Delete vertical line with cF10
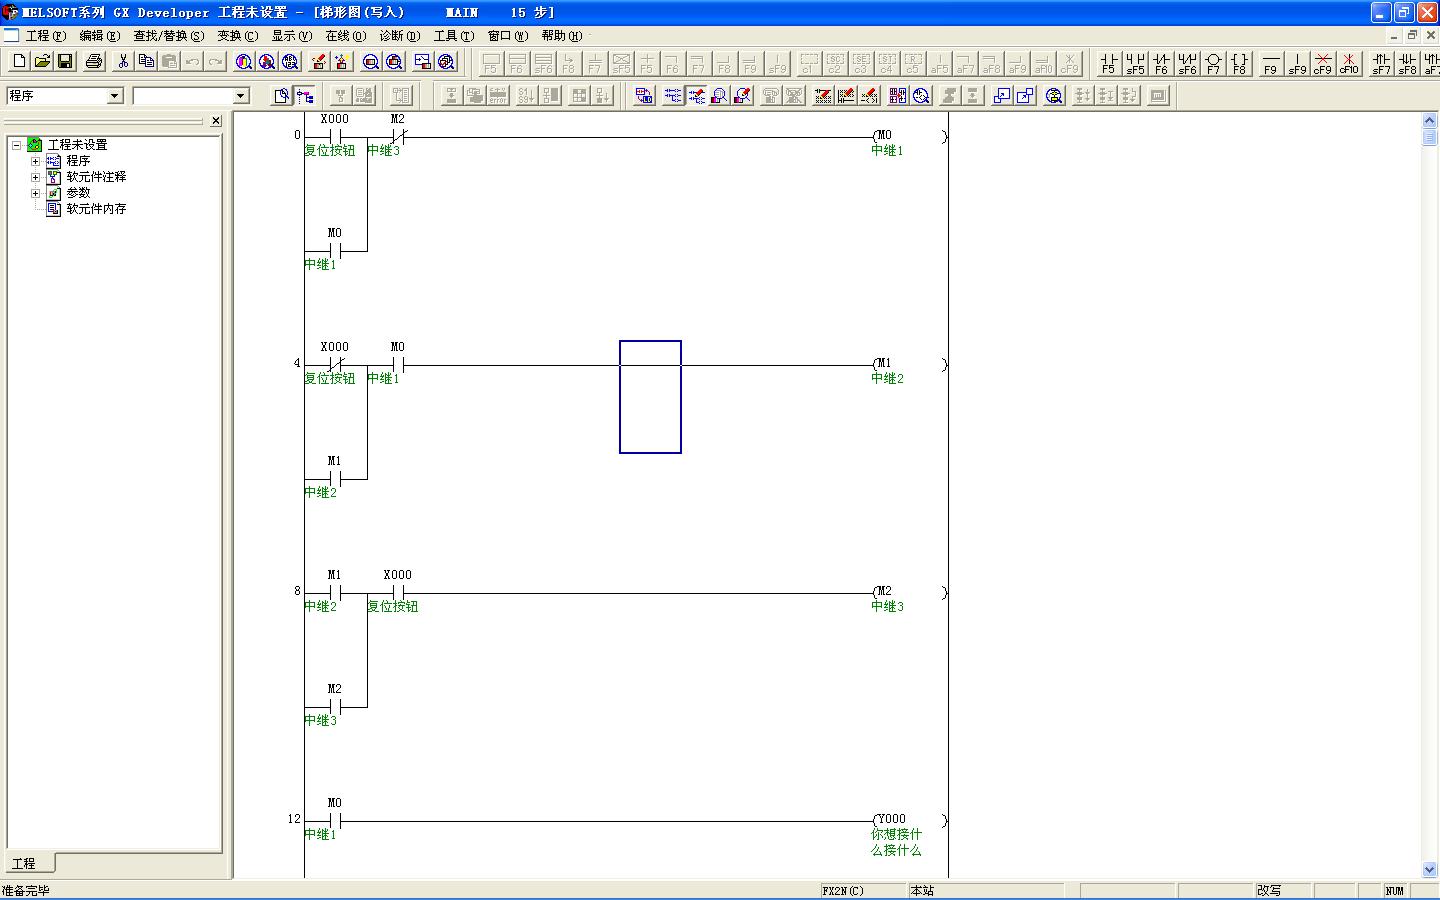The width and height of the screenshot is (1440, 900). pyautogui.click(x=1349, y=63)
